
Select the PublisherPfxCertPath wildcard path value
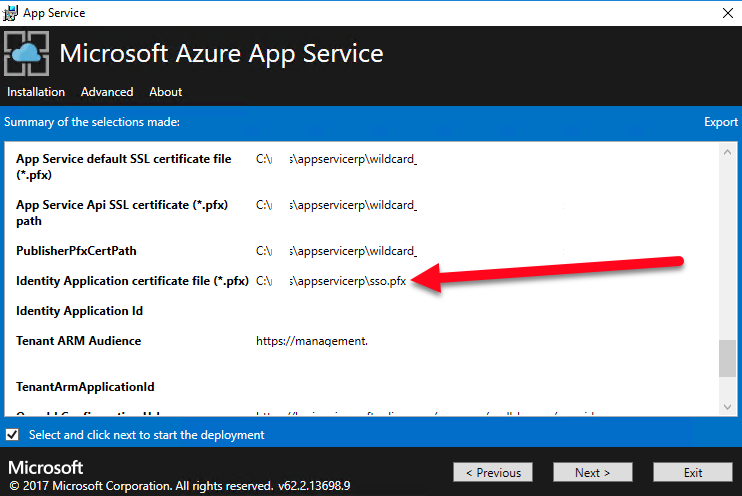pos(336,251)
